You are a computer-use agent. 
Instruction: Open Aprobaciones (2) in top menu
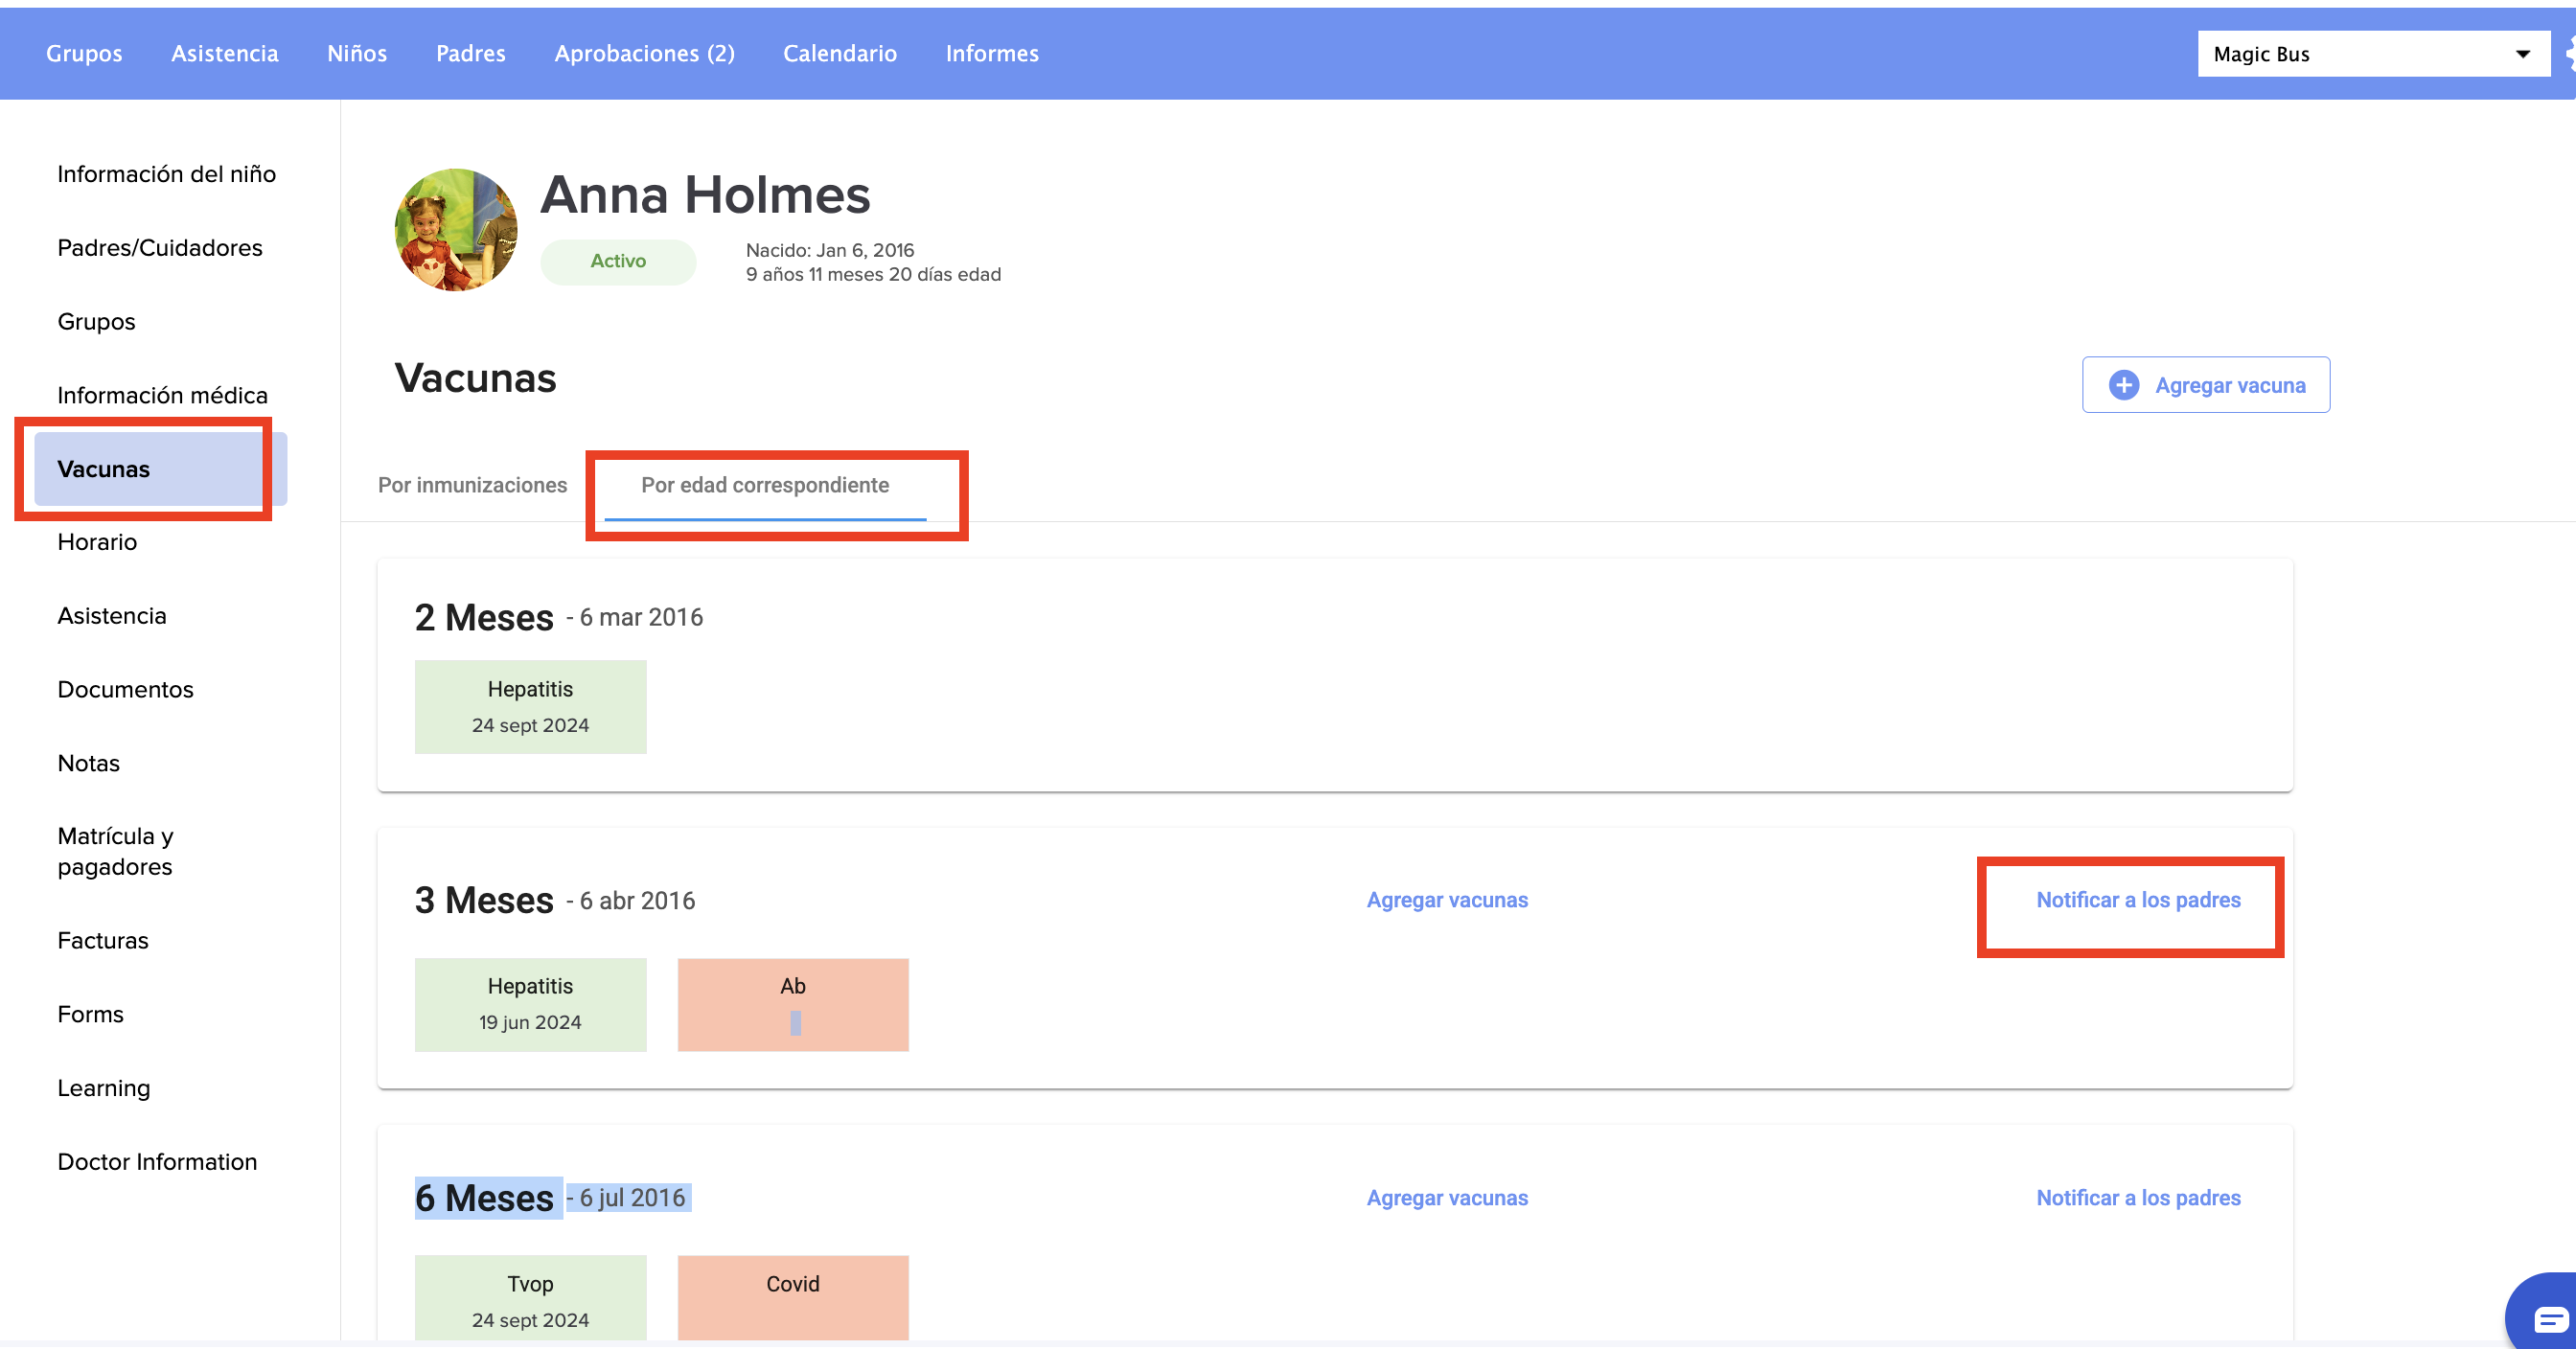(x=644, y=54)
